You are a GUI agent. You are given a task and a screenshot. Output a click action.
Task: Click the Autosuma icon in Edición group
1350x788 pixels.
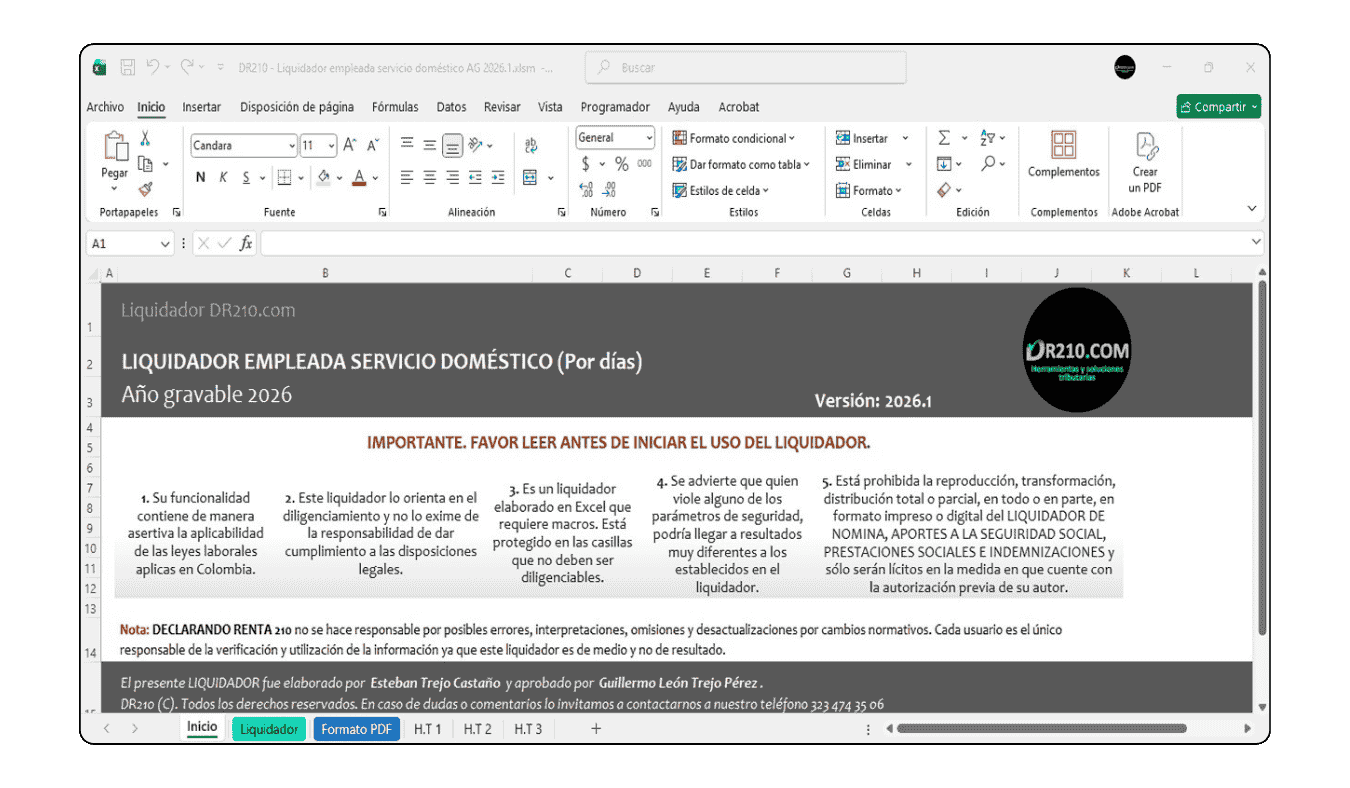coord(943,137)
